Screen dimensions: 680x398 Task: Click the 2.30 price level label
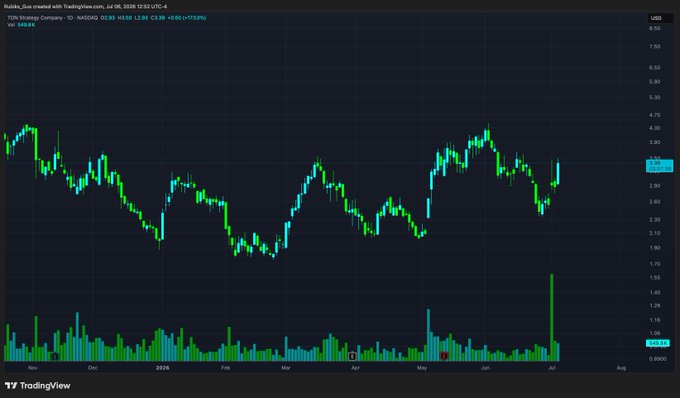tap(654, 220)
